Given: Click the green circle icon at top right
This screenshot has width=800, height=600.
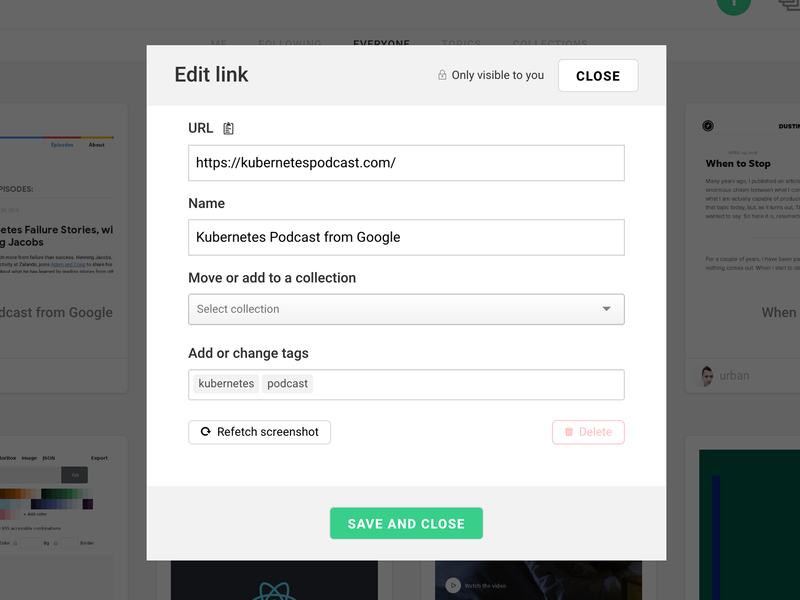Looking at the screenshot, I should coord(733,3).
